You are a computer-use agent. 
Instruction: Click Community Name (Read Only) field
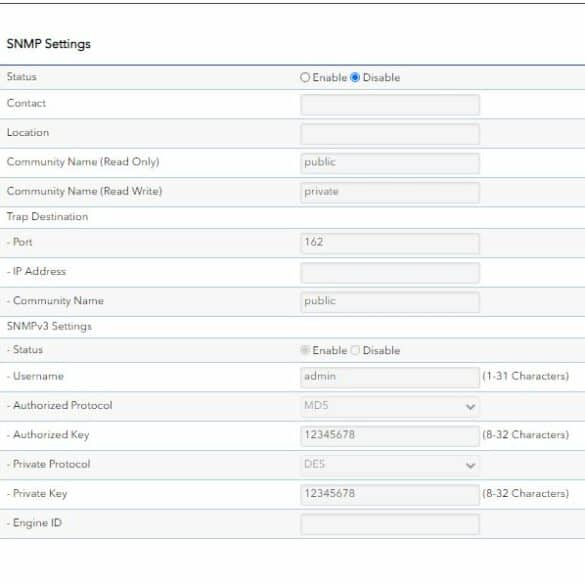pyautogui.click(x=390, y=163)
